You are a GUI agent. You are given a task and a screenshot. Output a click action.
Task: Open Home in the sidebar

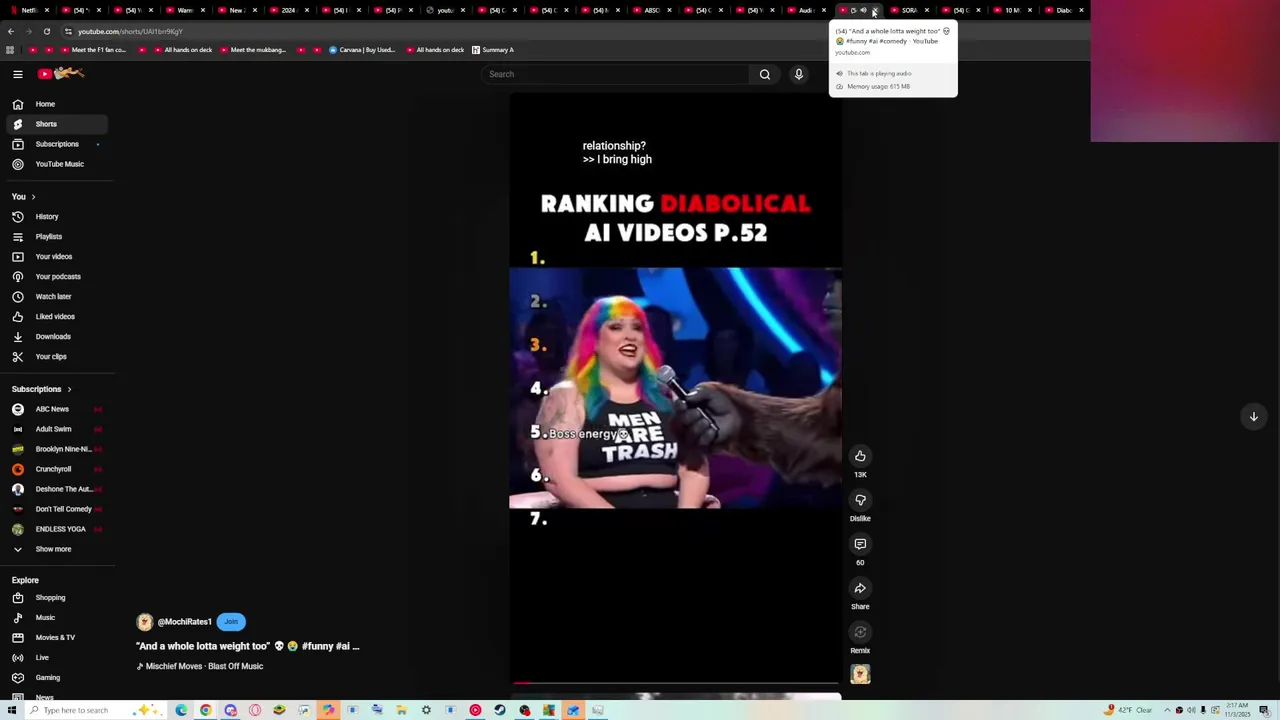coord(55,104)
